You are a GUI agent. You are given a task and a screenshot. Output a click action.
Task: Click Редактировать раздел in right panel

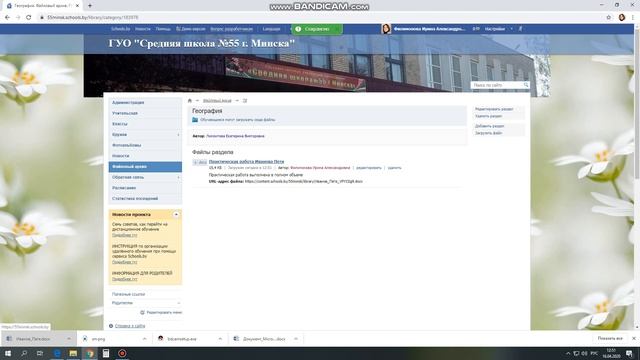tap(494, 109)
